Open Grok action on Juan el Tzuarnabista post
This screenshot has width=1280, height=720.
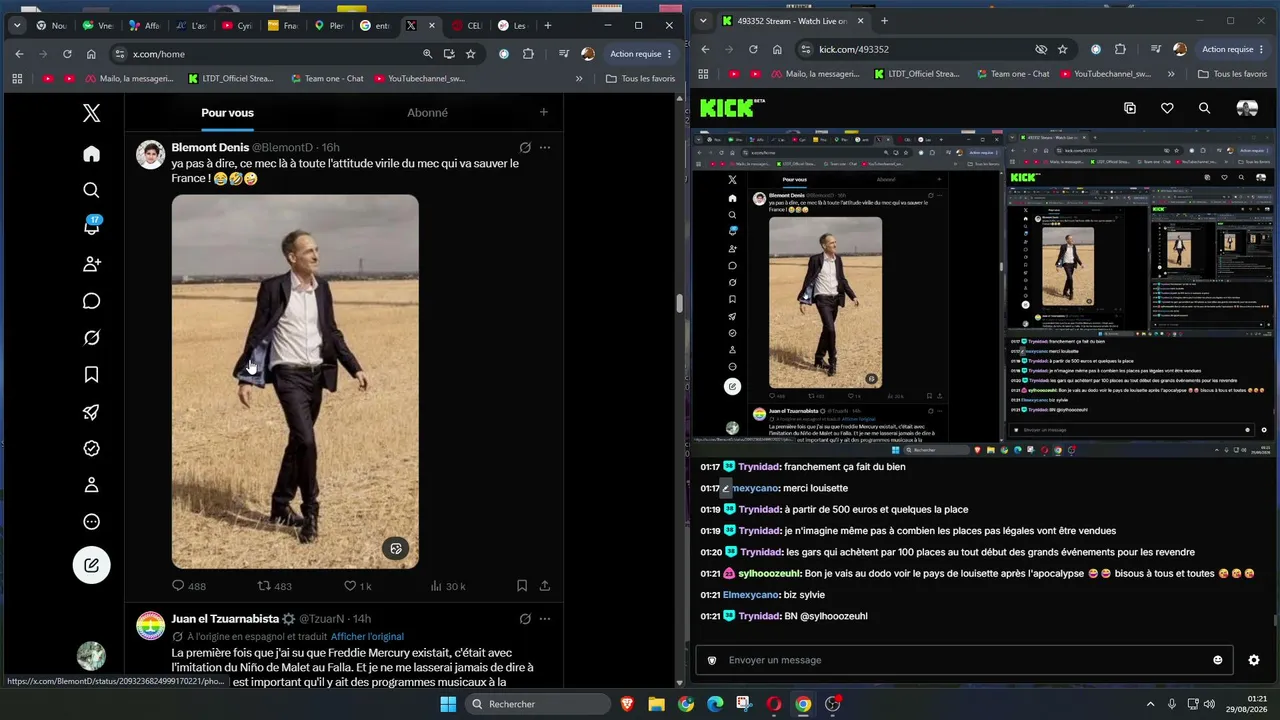525,618
